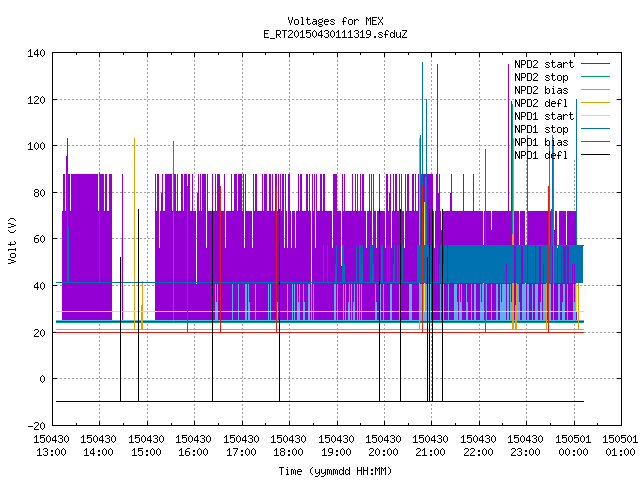Click the black NPD1 defl baseline at -10 V
The width and height of the screenshot is (640, 480).
coord(320,402)
